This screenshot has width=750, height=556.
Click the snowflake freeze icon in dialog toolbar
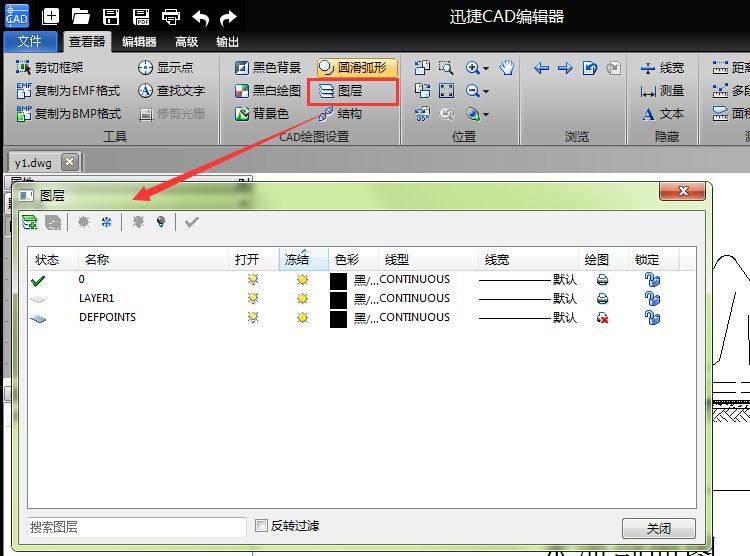click(x=106, y=222)
